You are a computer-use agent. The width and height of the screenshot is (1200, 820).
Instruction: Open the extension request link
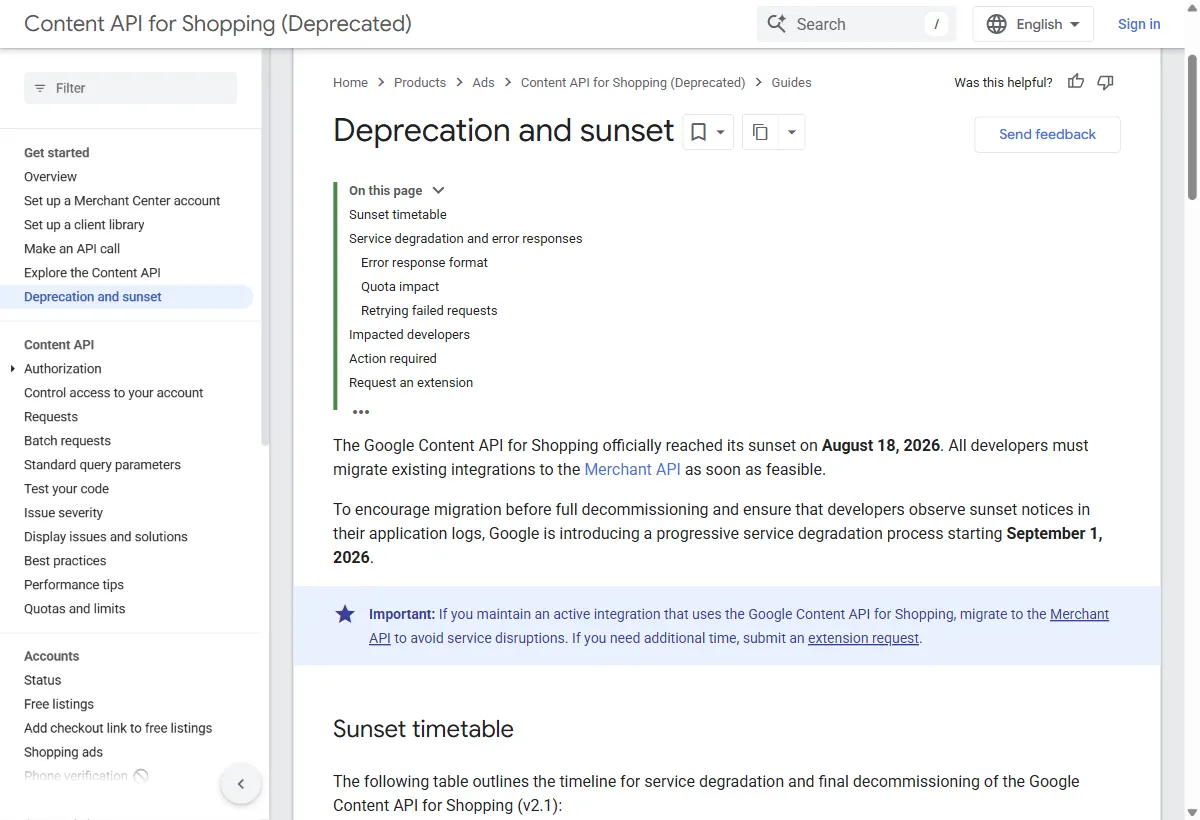tap(863, 638)
